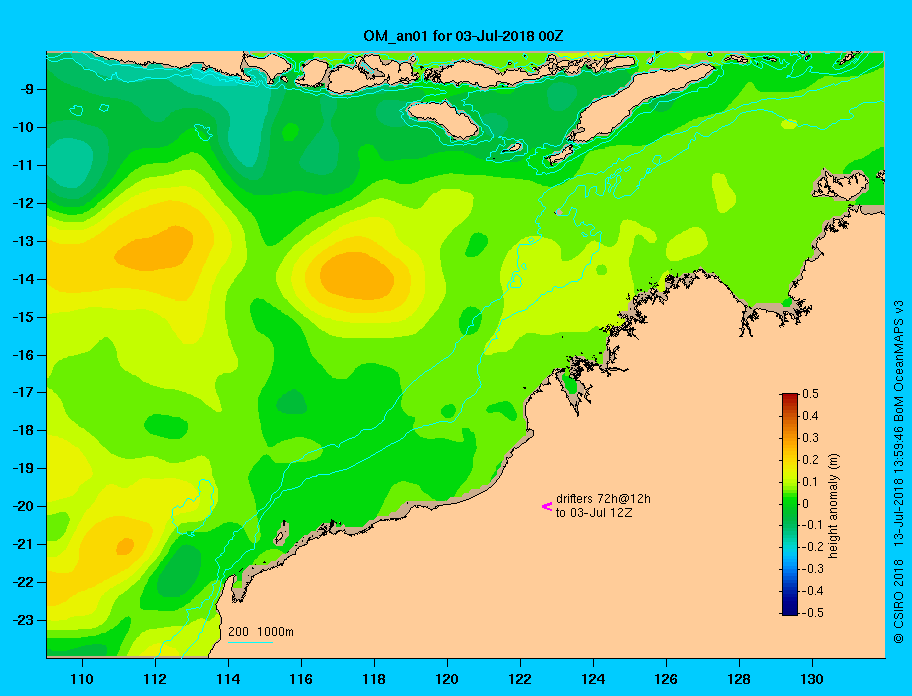Click the cyan contour legend line sample

[x=250, y=642]
